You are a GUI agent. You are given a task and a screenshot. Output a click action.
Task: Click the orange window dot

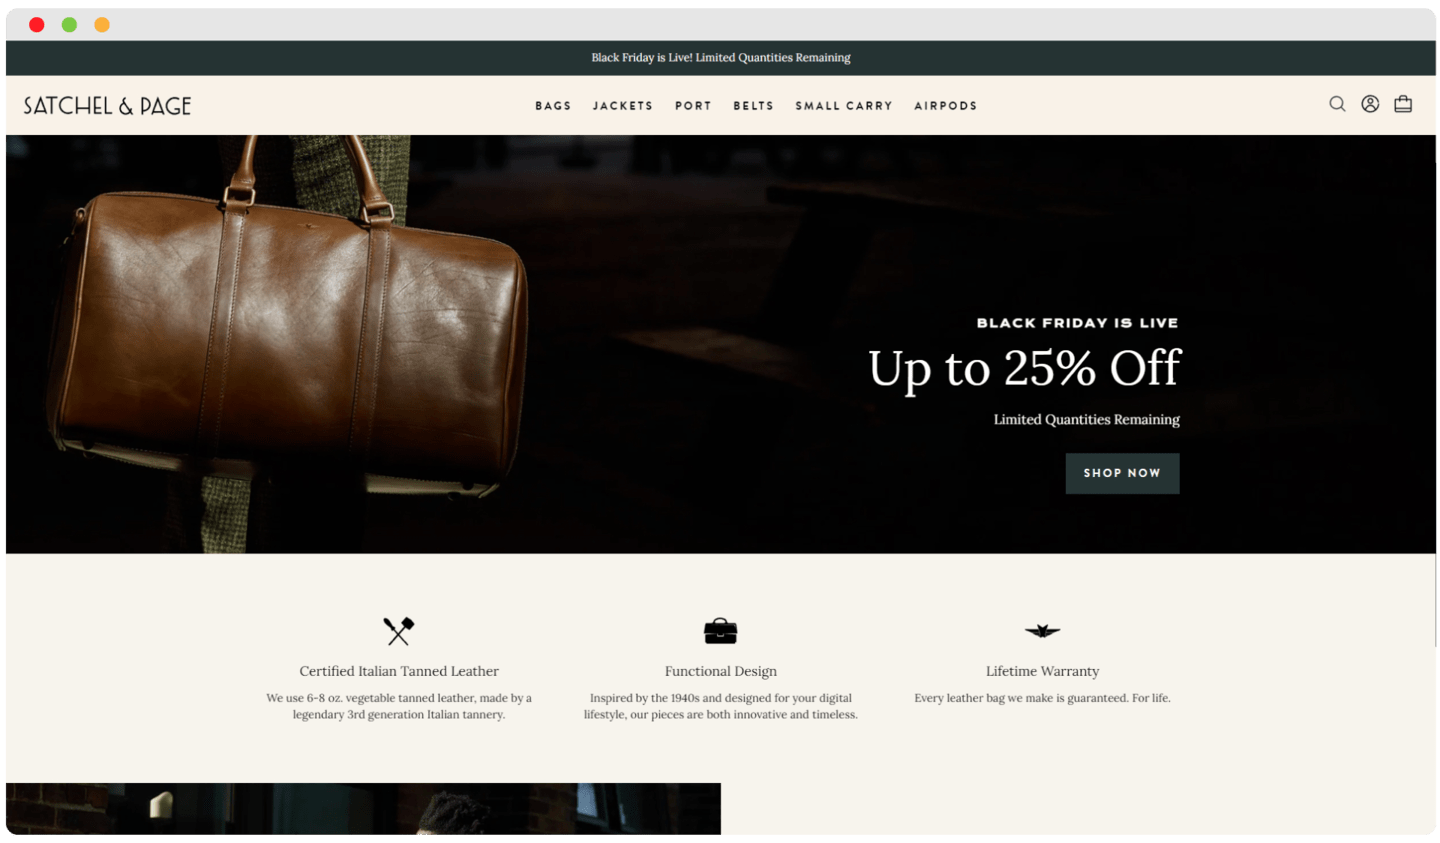(x=102, y=25)
